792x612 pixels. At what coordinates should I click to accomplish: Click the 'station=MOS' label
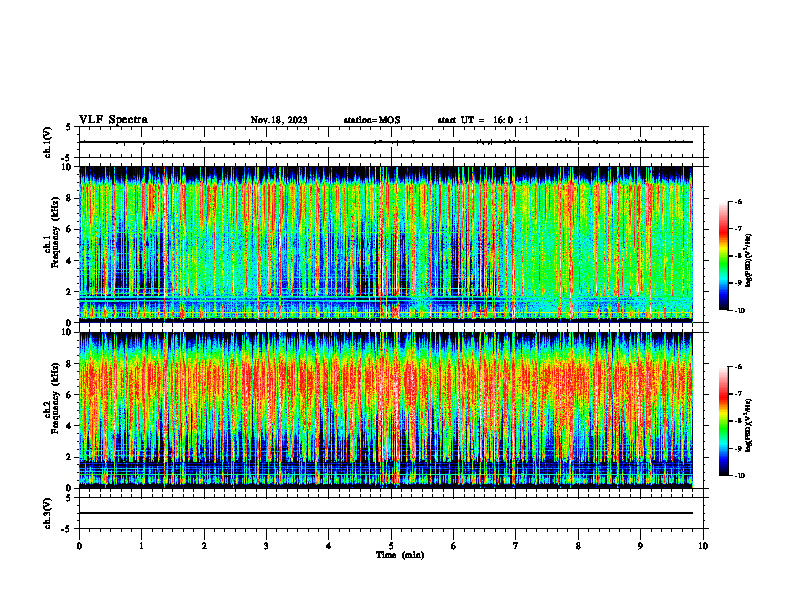(372, 120)
